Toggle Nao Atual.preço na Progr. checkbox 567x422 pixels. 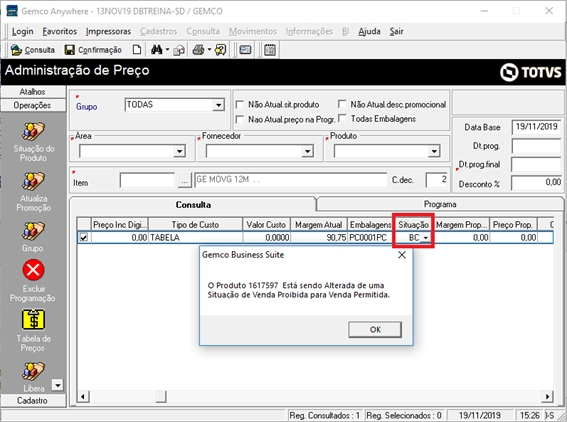[239, 119]
